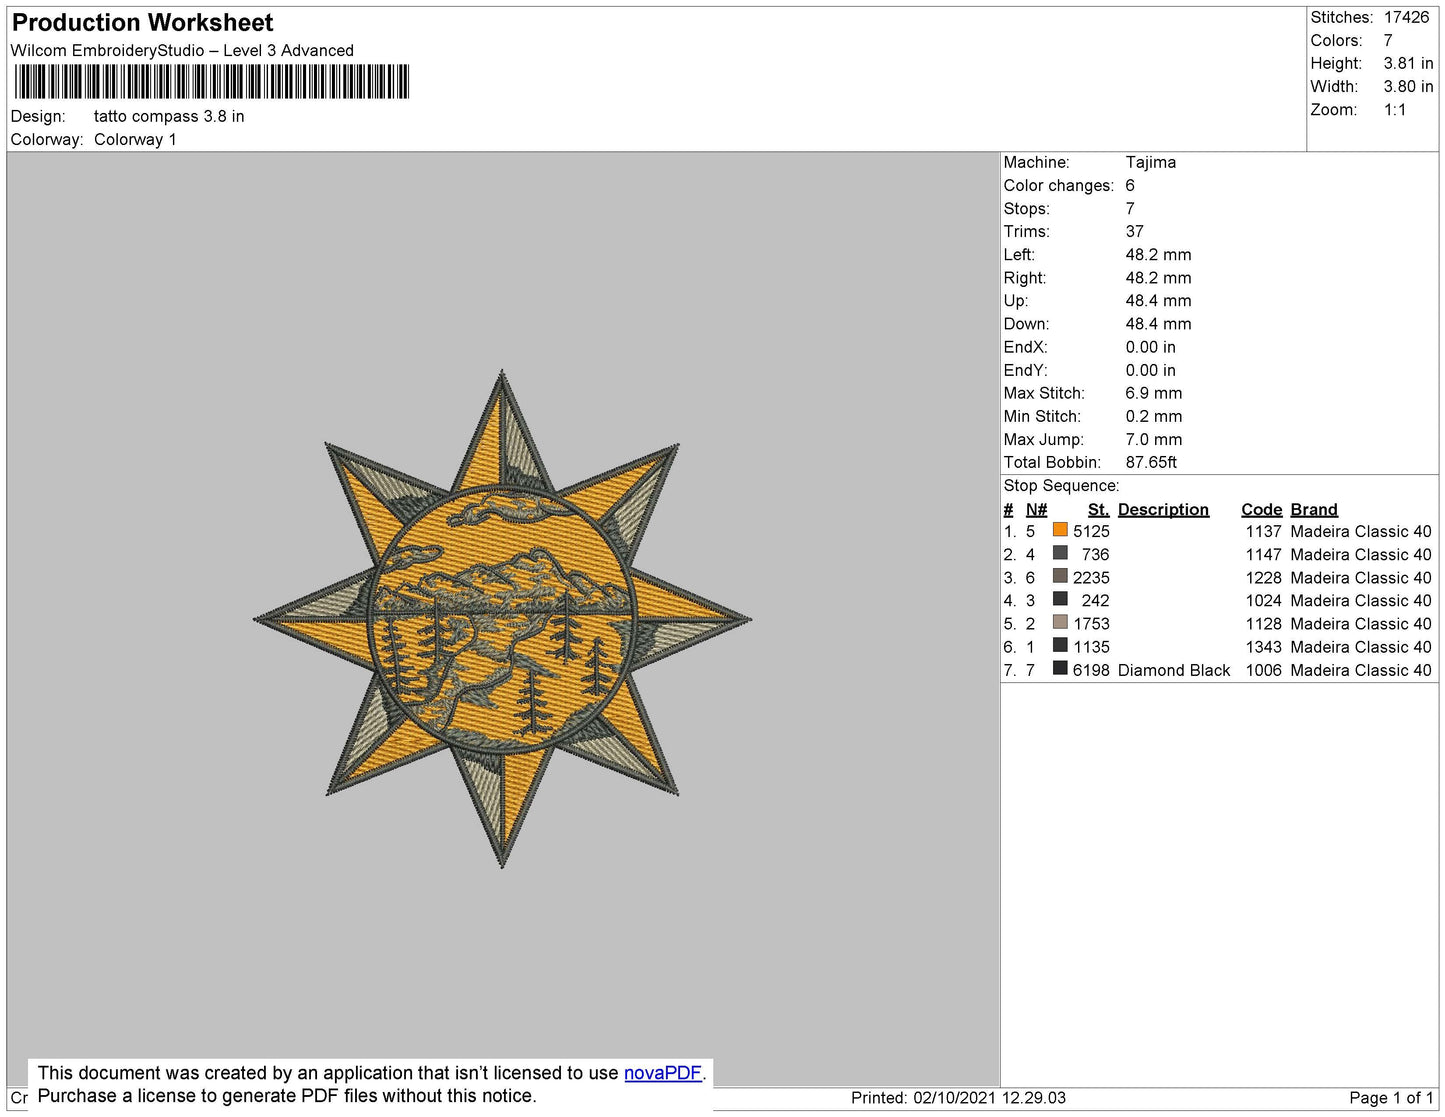1445x1117 pixels.
Task: Click the Max Jump value '7.0 mm'
Action: [x=1154, y=439]
